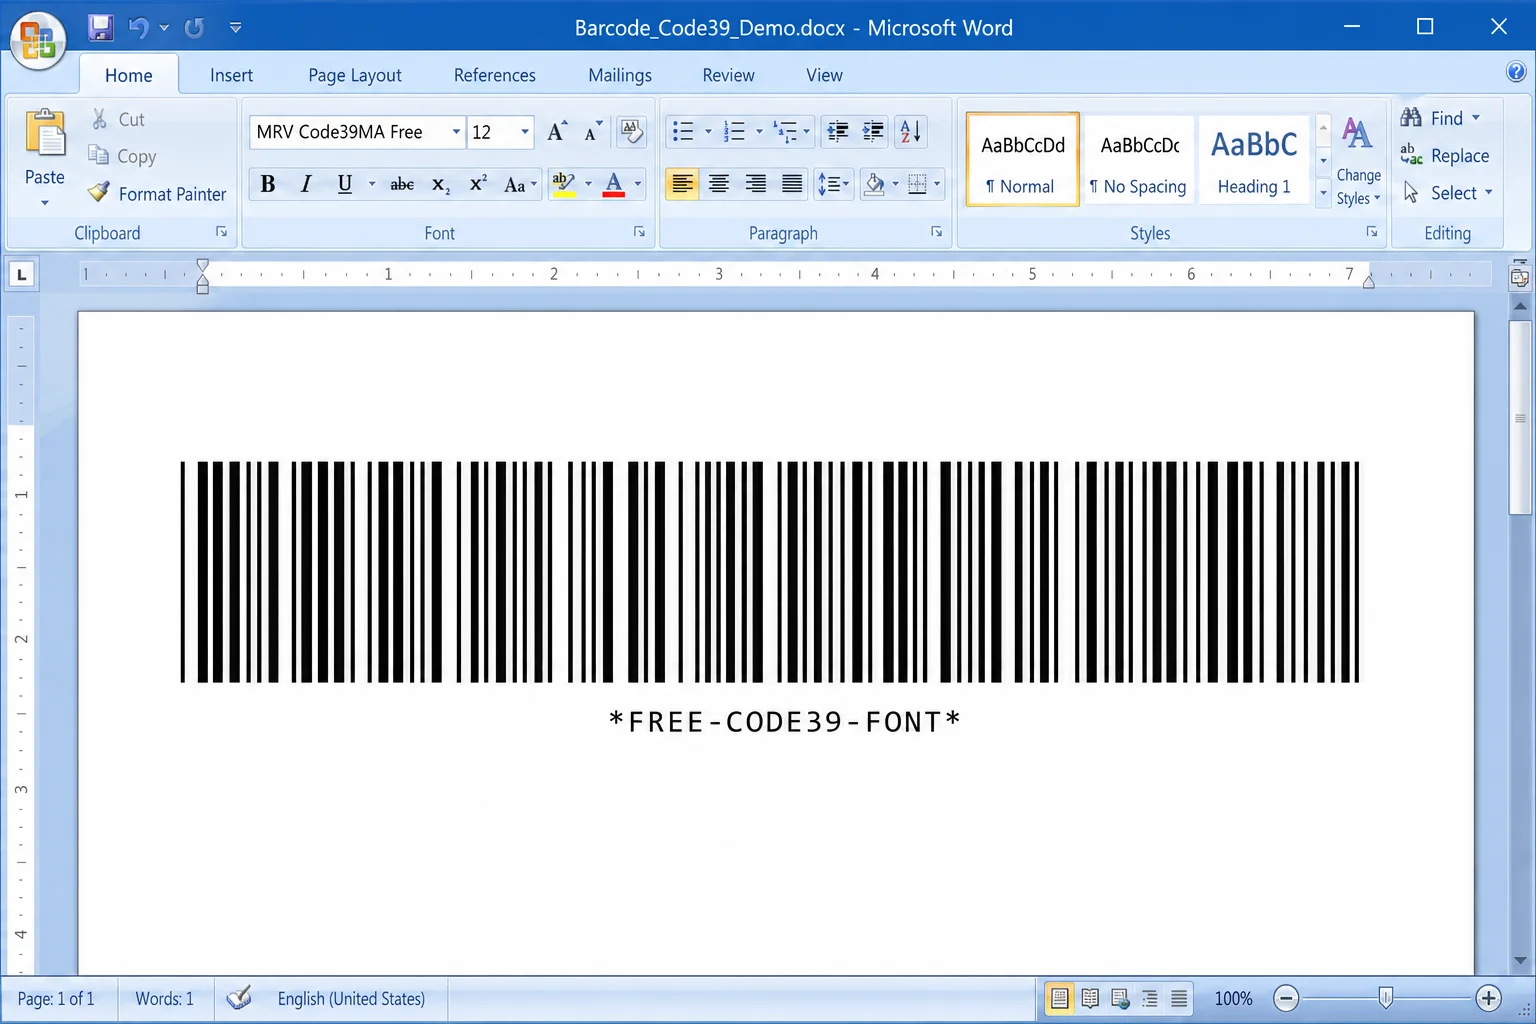Screen dimensions: 1536x1024
Task: Sort the selected text
Action: (x=911, y=132)
